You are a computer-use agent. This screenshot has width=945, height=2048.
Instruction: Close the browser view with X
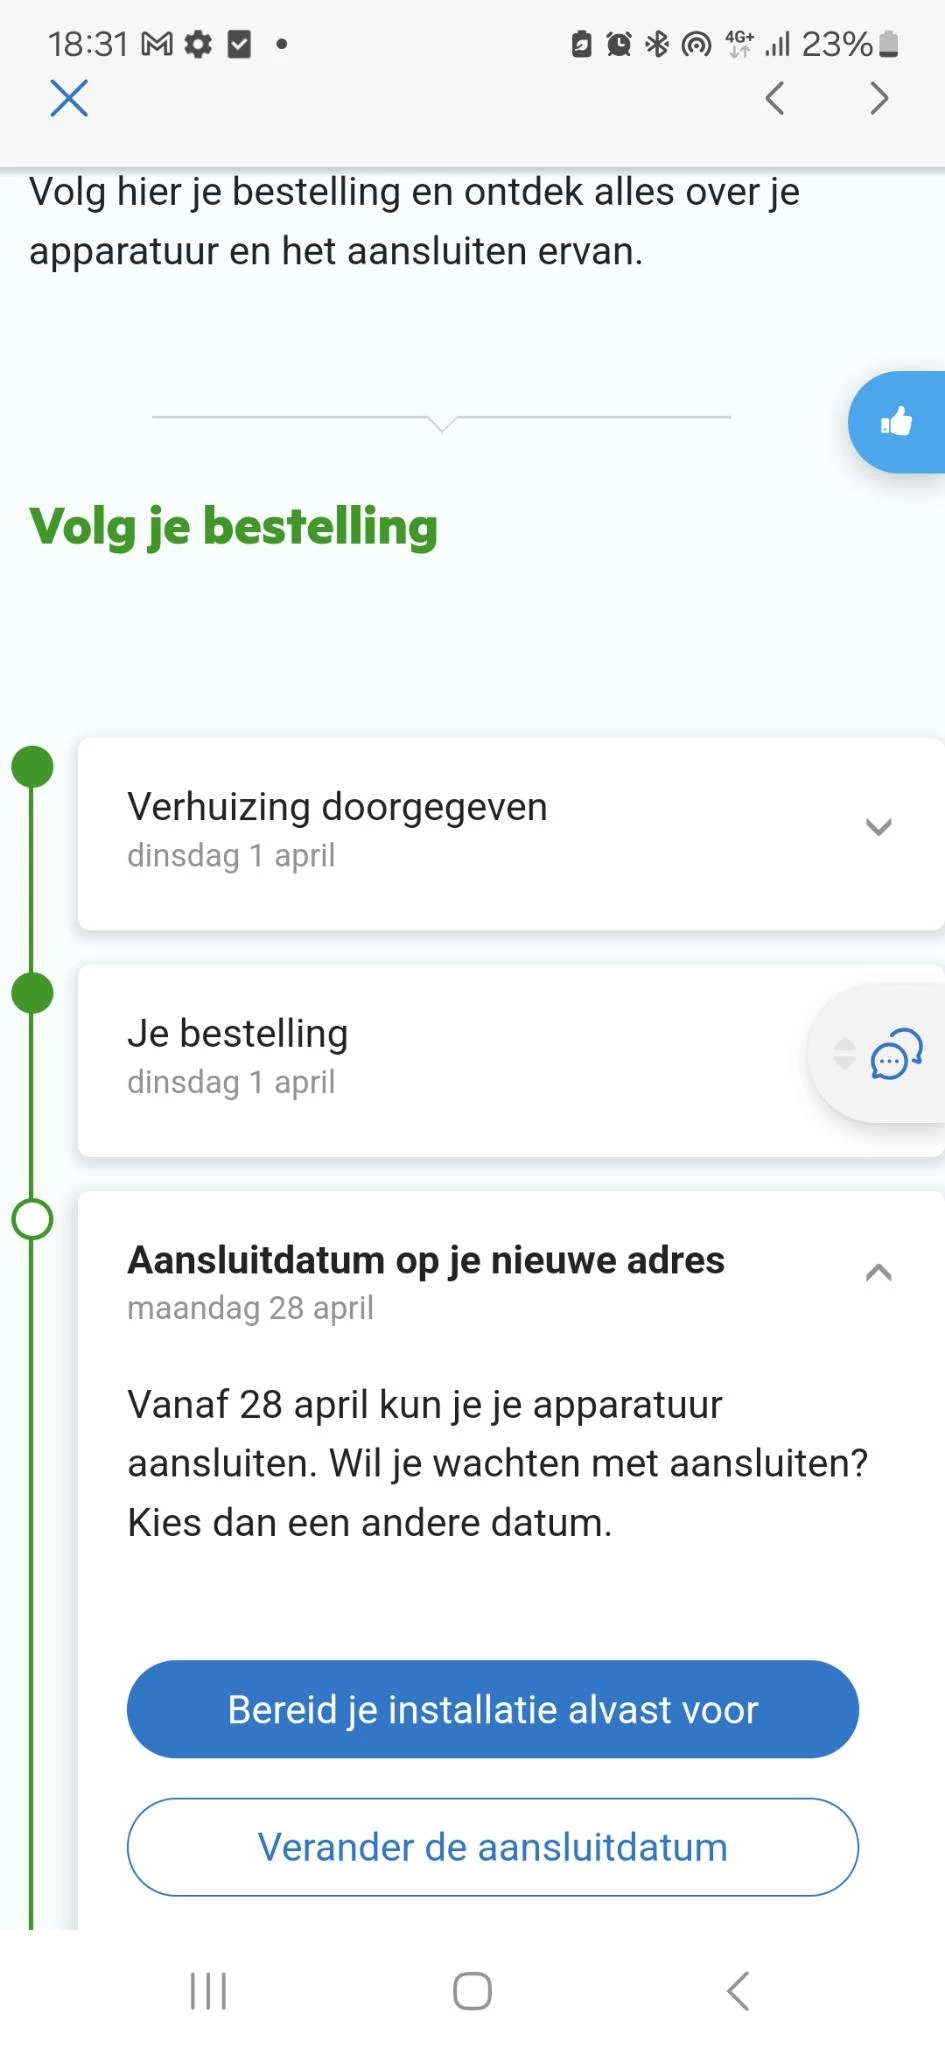point(69,98)
